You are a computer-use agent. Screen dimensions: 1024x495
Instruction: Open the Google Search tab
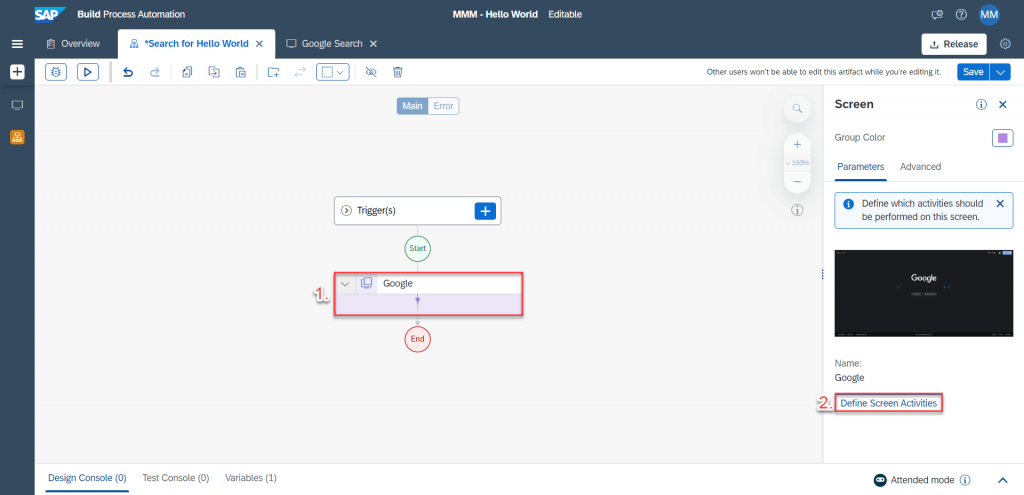(332, 44)
